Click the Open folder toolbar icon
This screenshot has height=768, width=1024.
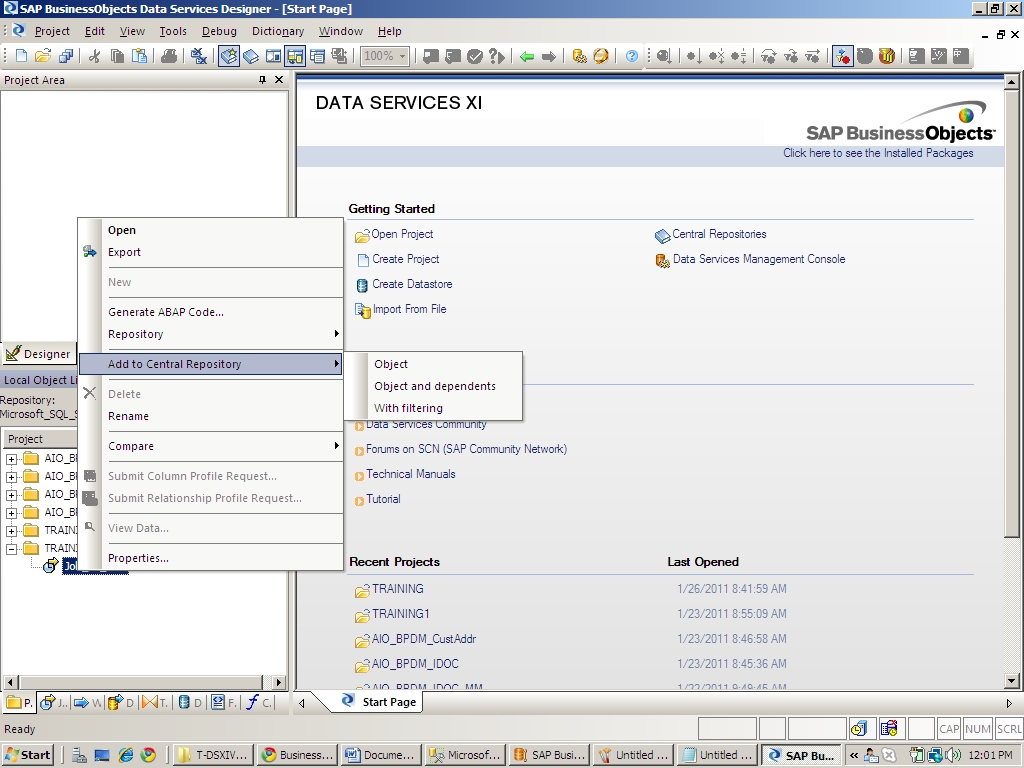(x=43, y=56)
